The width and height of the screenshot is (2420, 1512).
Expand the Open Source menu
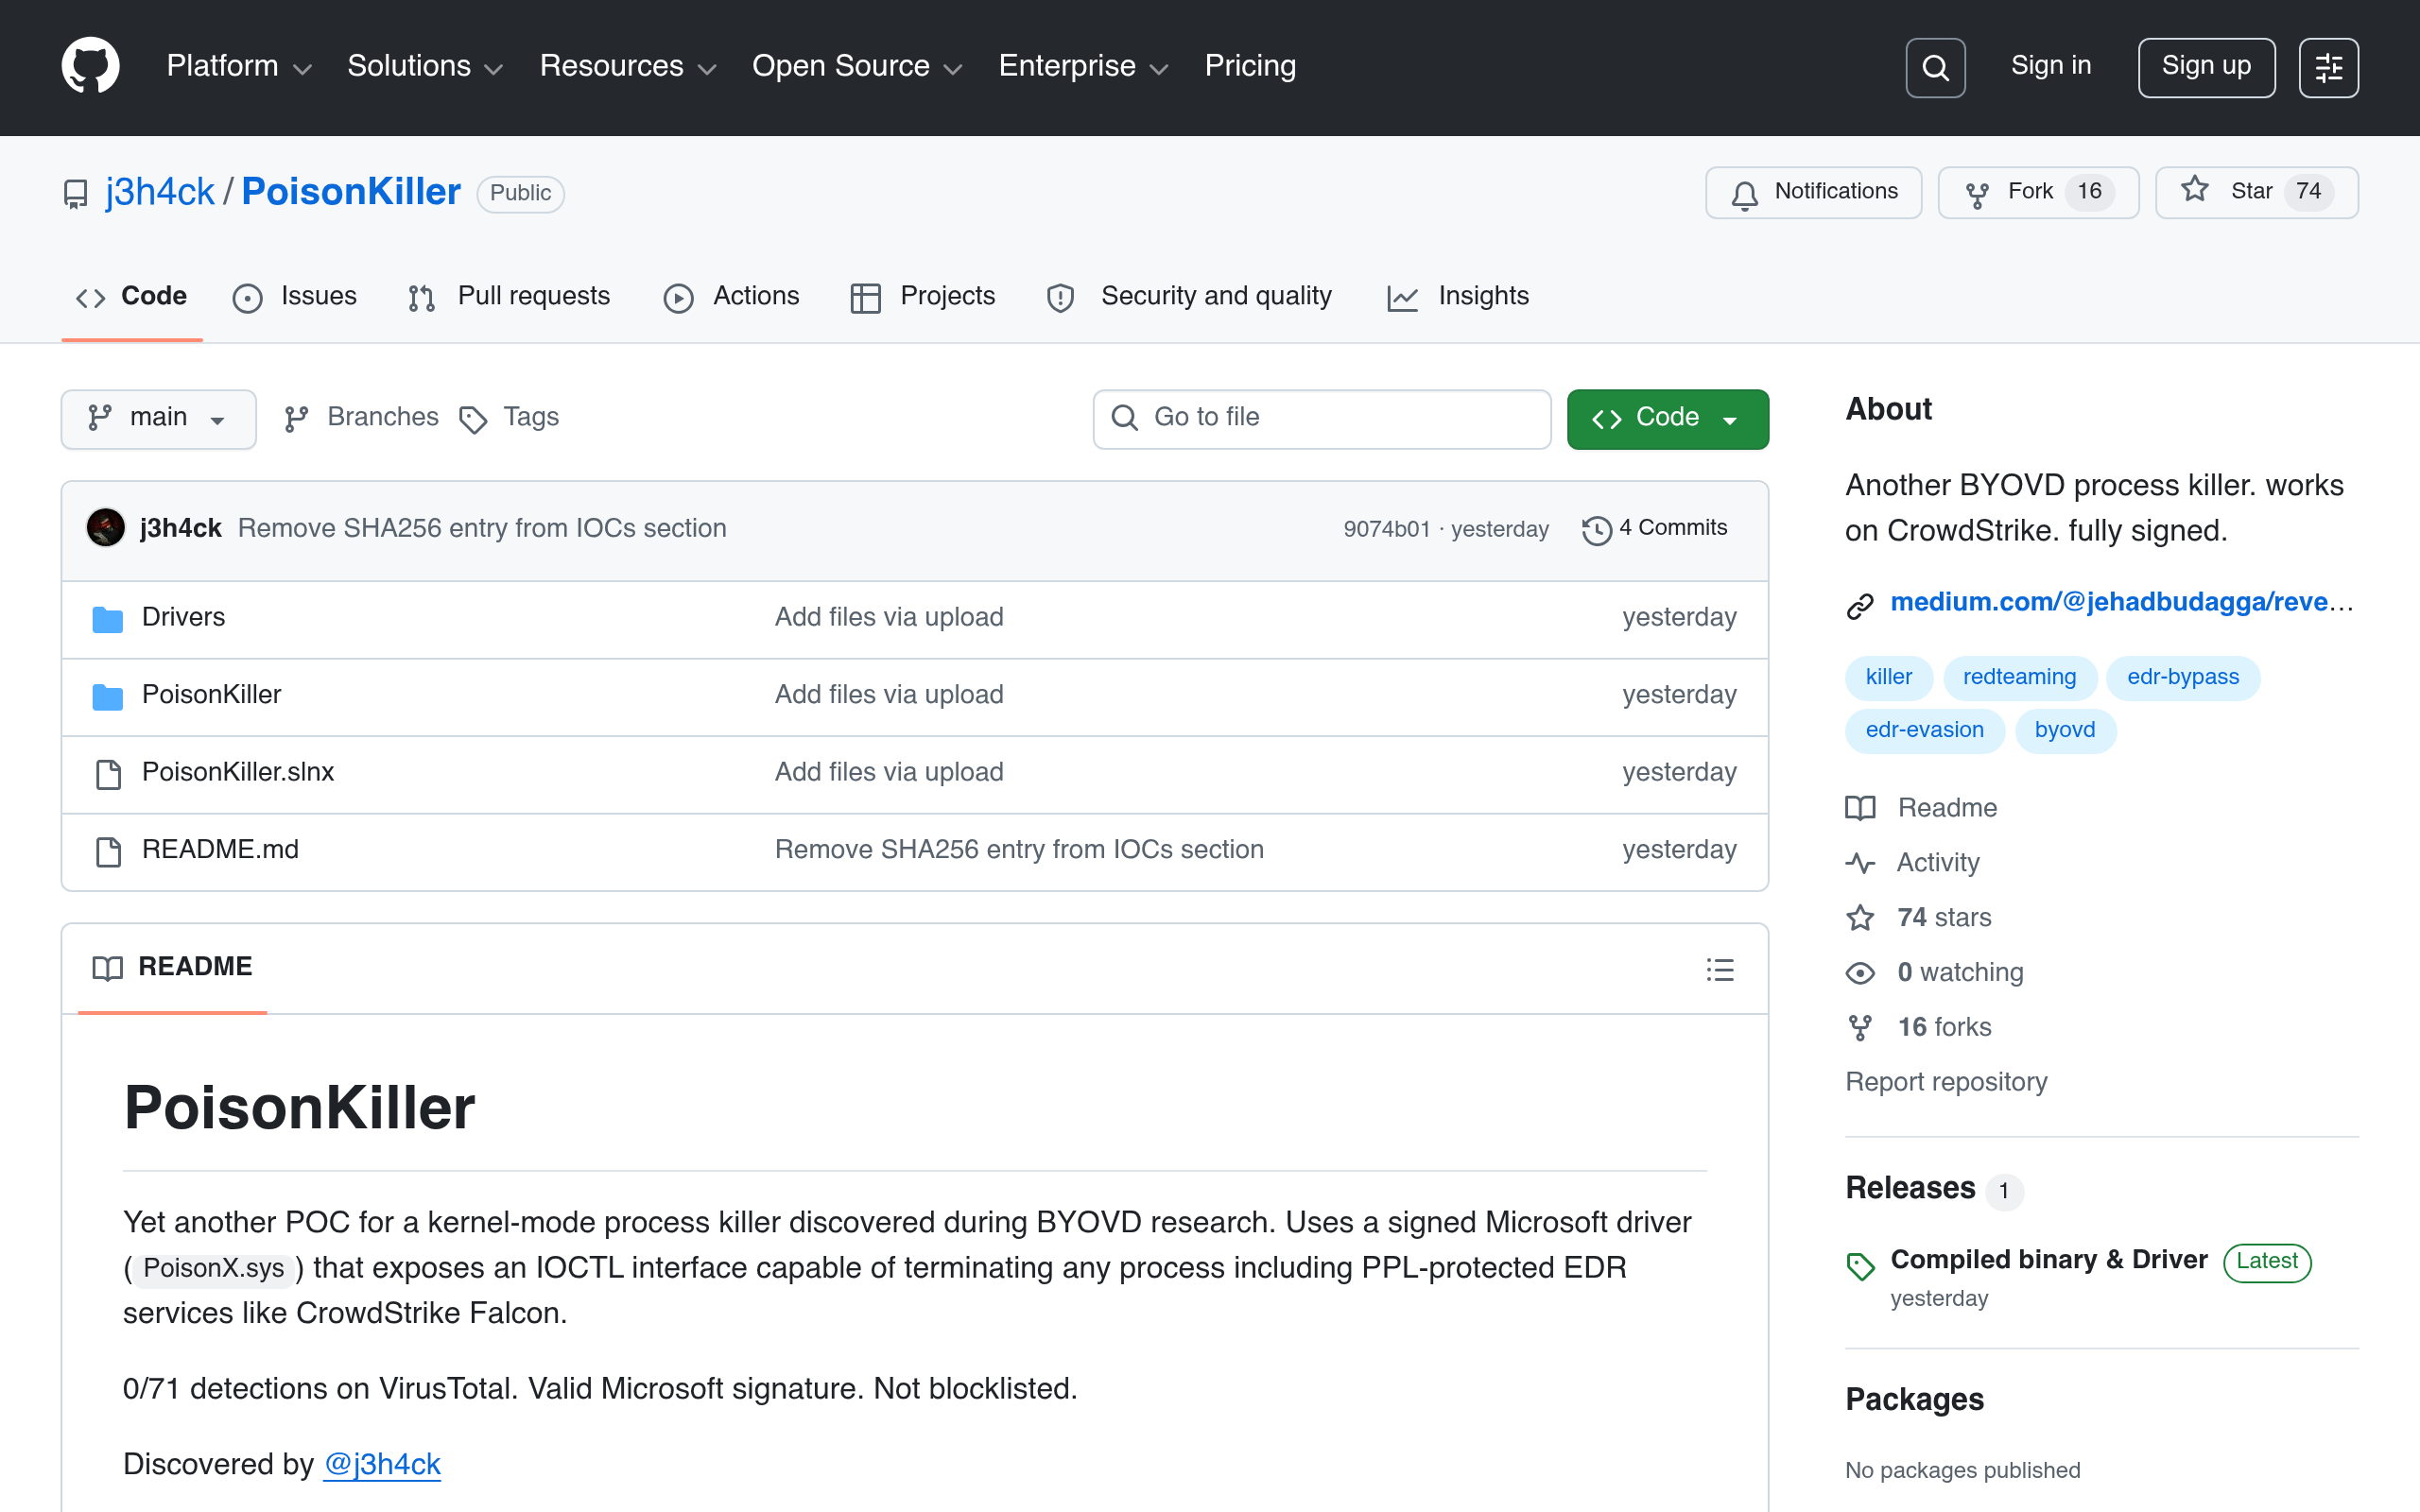coord(857,66)
